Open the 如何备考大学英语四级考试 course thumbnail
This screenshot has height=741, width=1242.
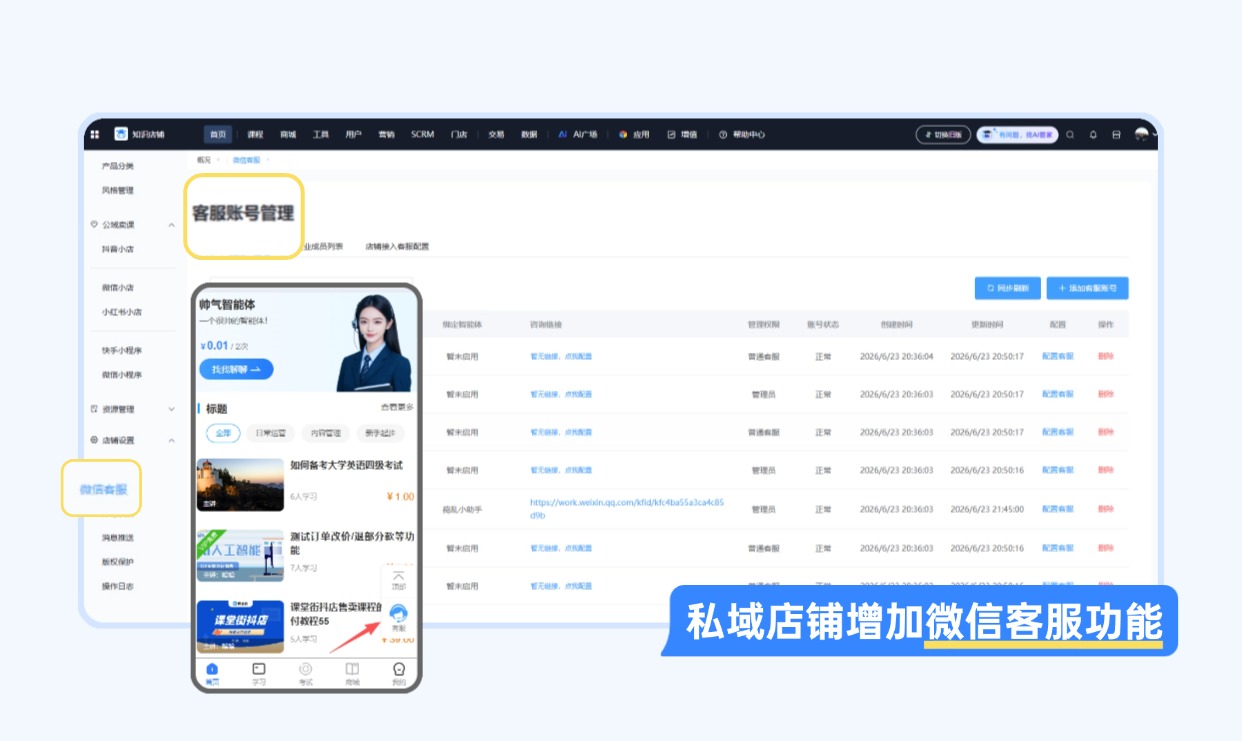(240, 485)
